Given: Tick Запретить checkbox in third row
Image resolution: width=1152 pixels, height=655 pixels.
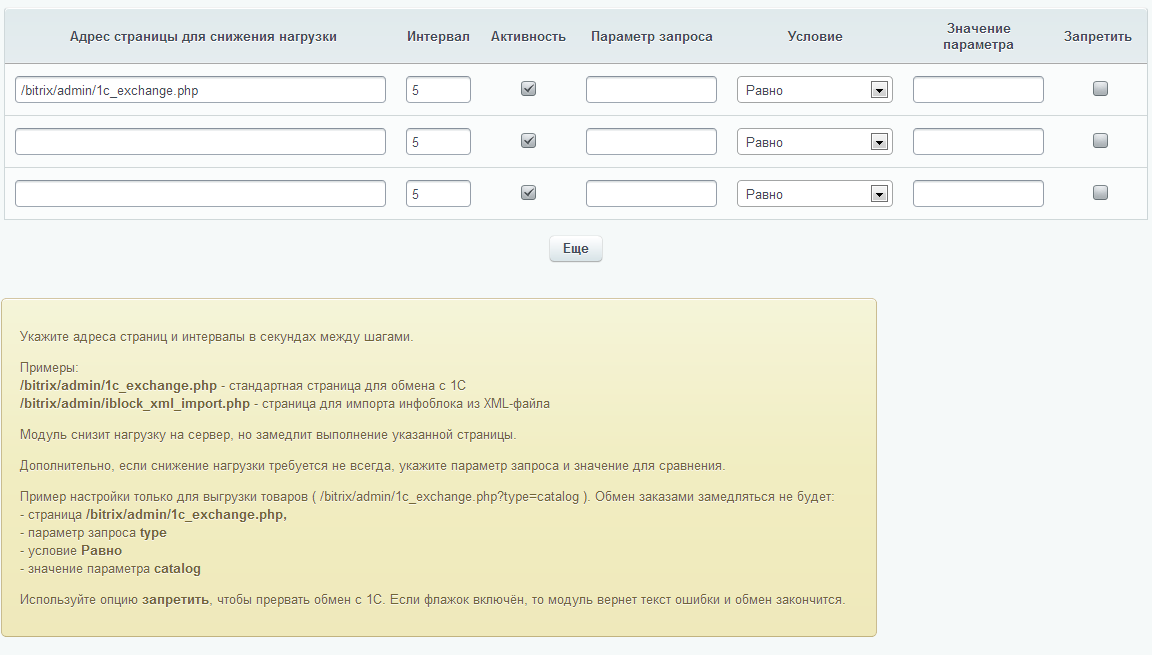Looking at the screenshot, I should click(x=1100, y=193).
